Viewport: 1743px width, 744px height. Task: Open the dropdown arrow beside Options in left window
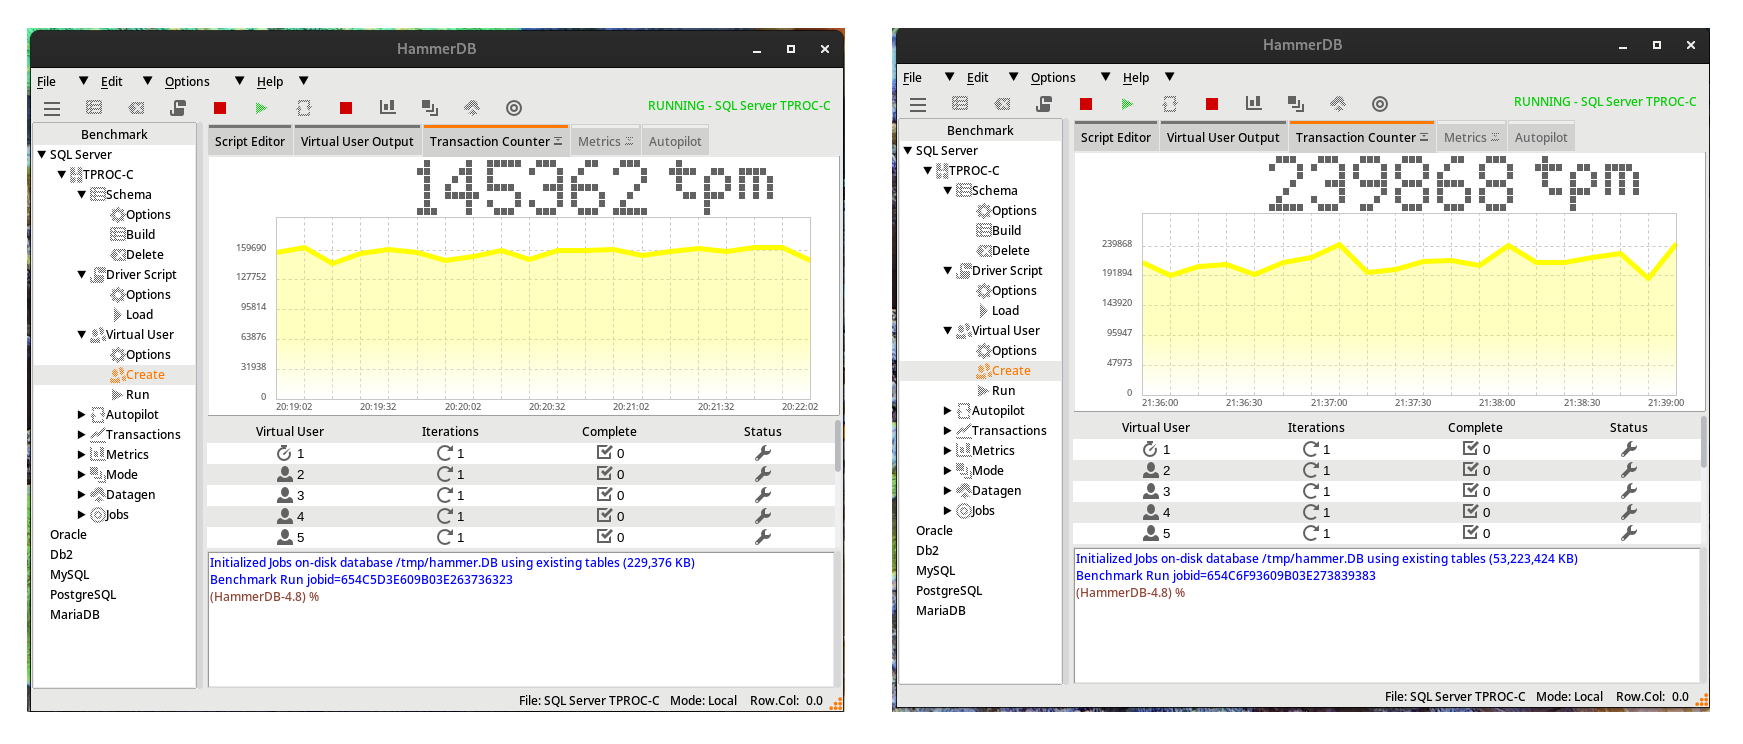tap(240, 81)
